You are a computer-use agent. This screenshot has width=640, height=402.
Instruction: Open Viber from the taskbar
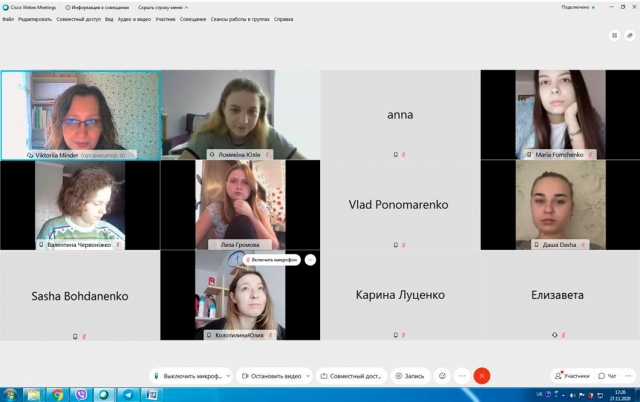pyautogui.click(x=81, y=395)
